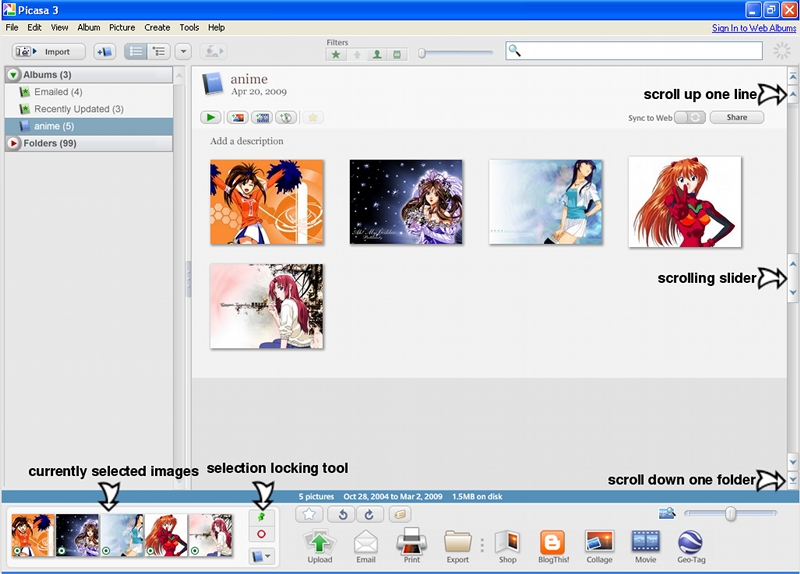Toggle the Sync to Web switch

[x=690, y=118]
